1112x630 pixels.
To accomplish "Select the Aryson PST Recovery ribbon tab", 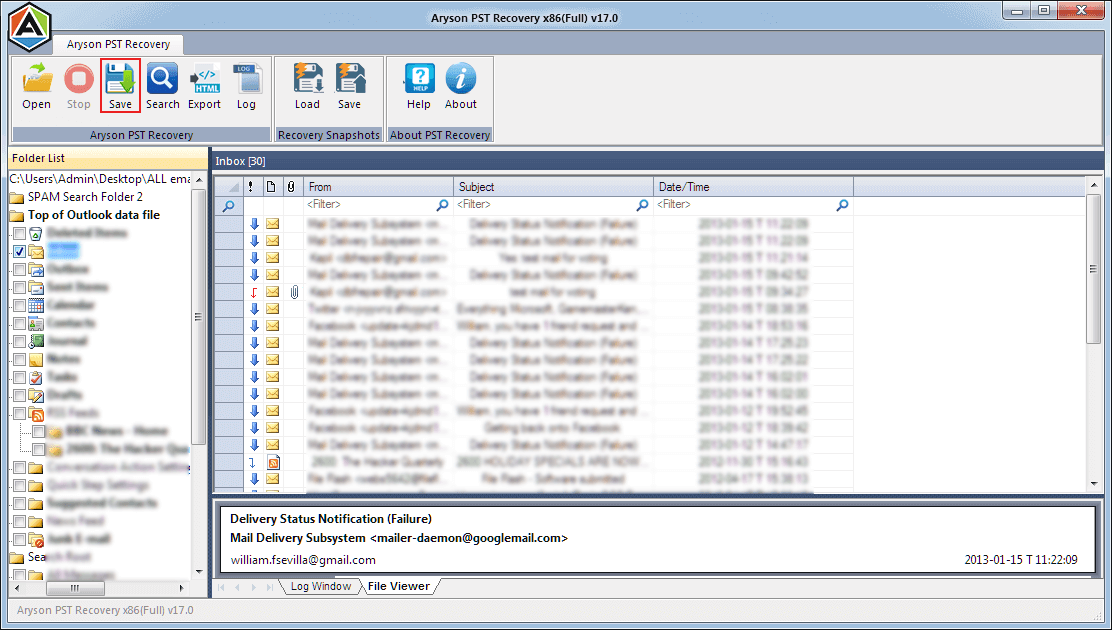I will (118, 44).
